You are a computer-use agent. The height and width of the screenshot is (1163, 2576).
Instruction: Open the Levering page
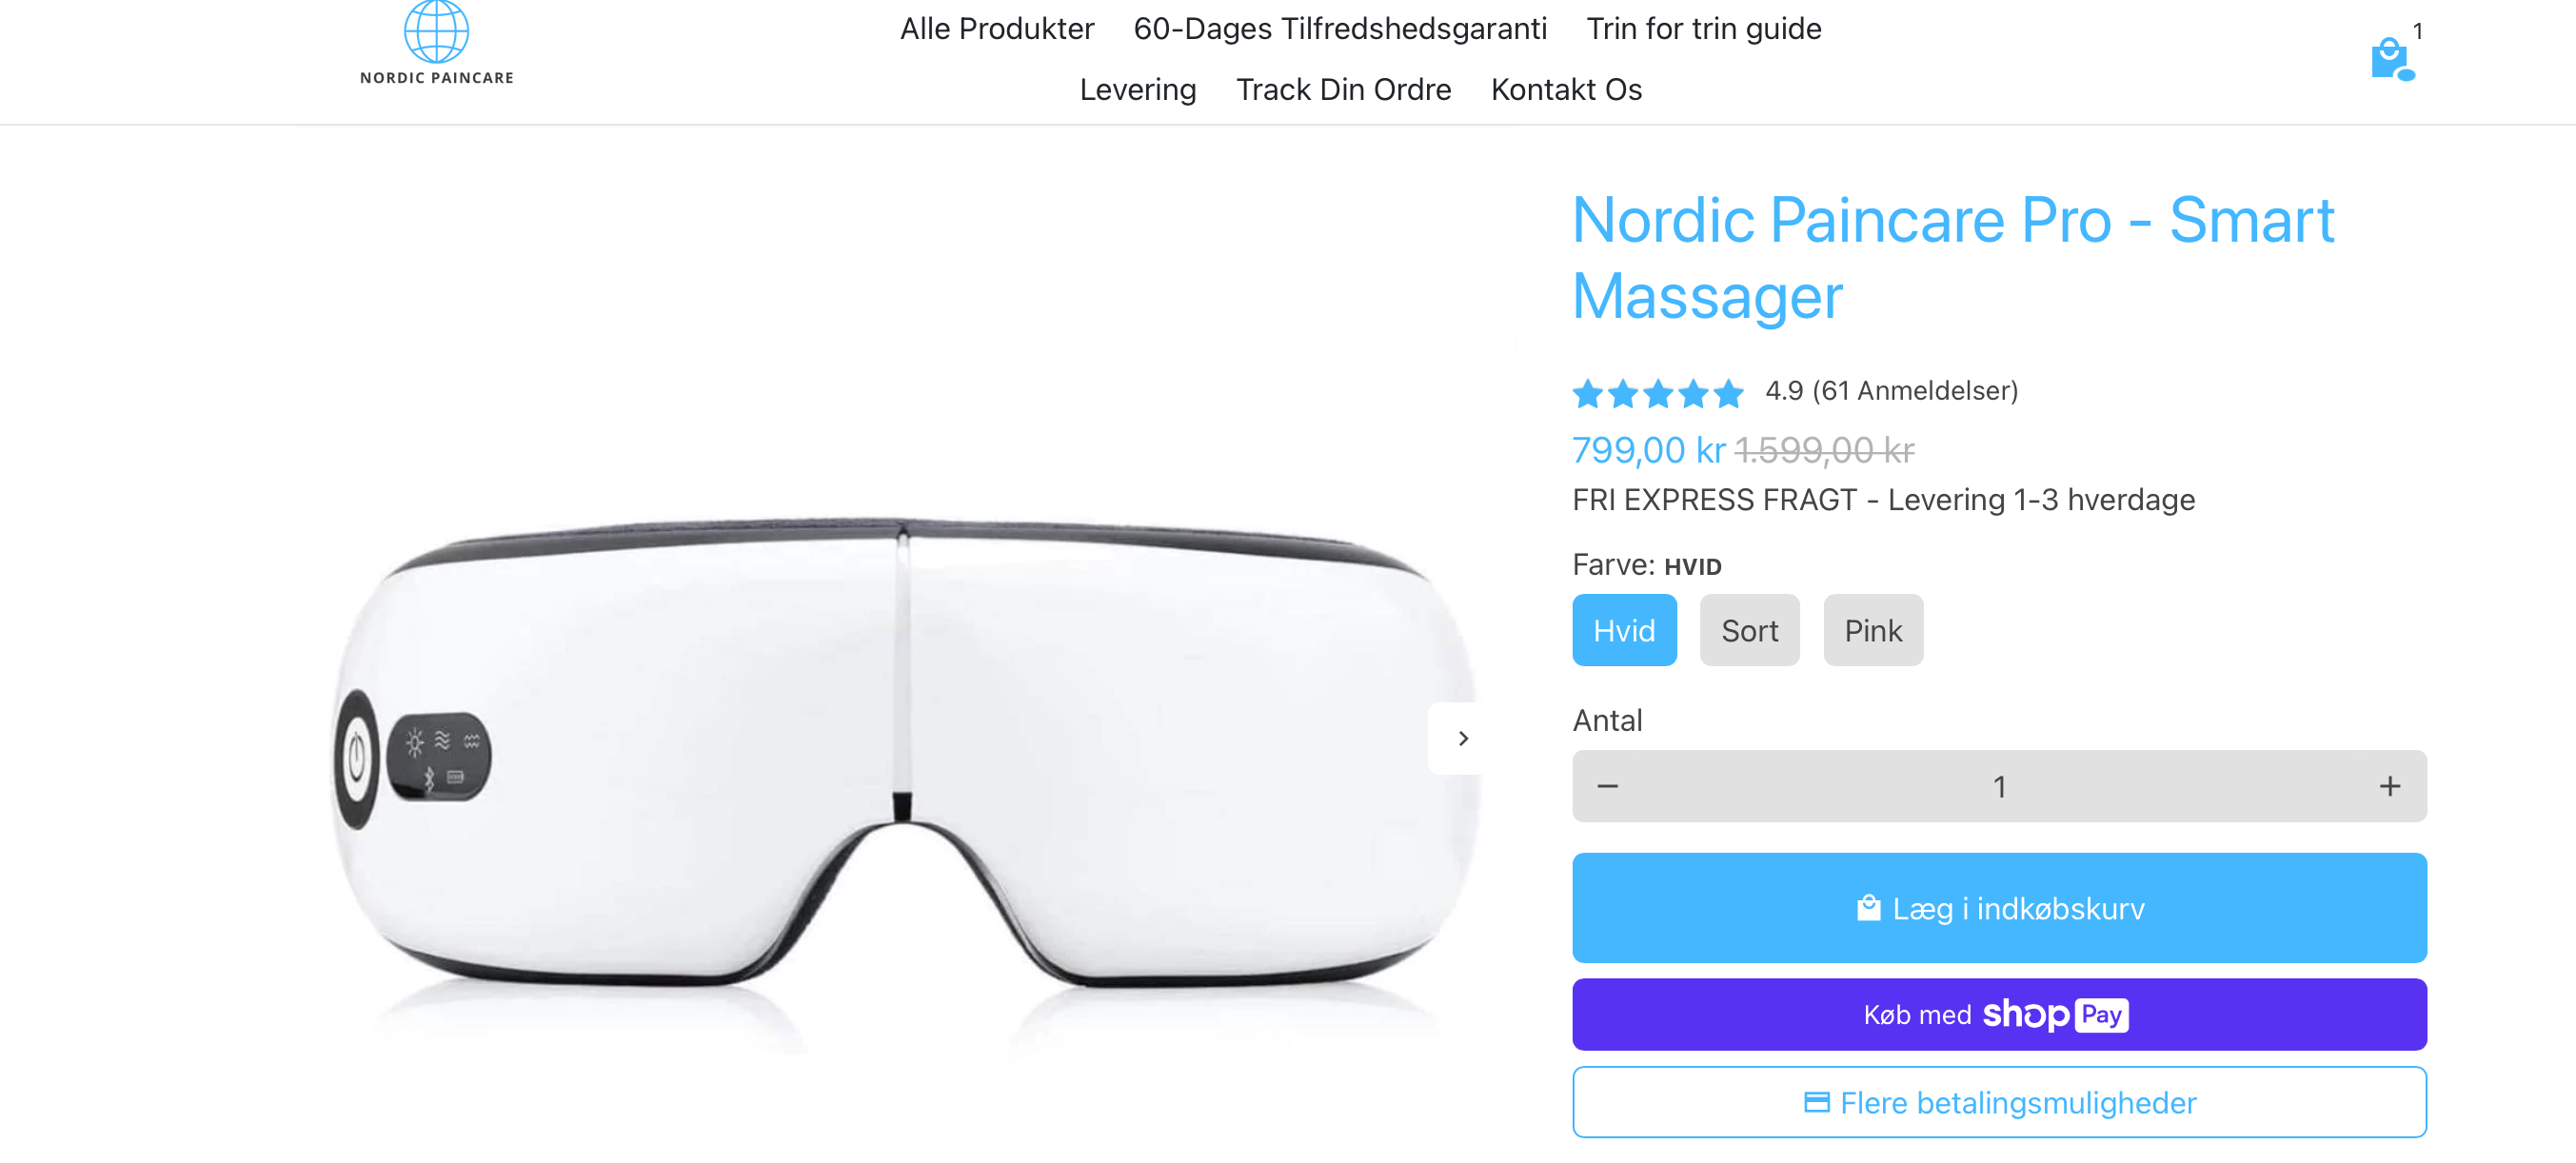[x=1138, y=90]
